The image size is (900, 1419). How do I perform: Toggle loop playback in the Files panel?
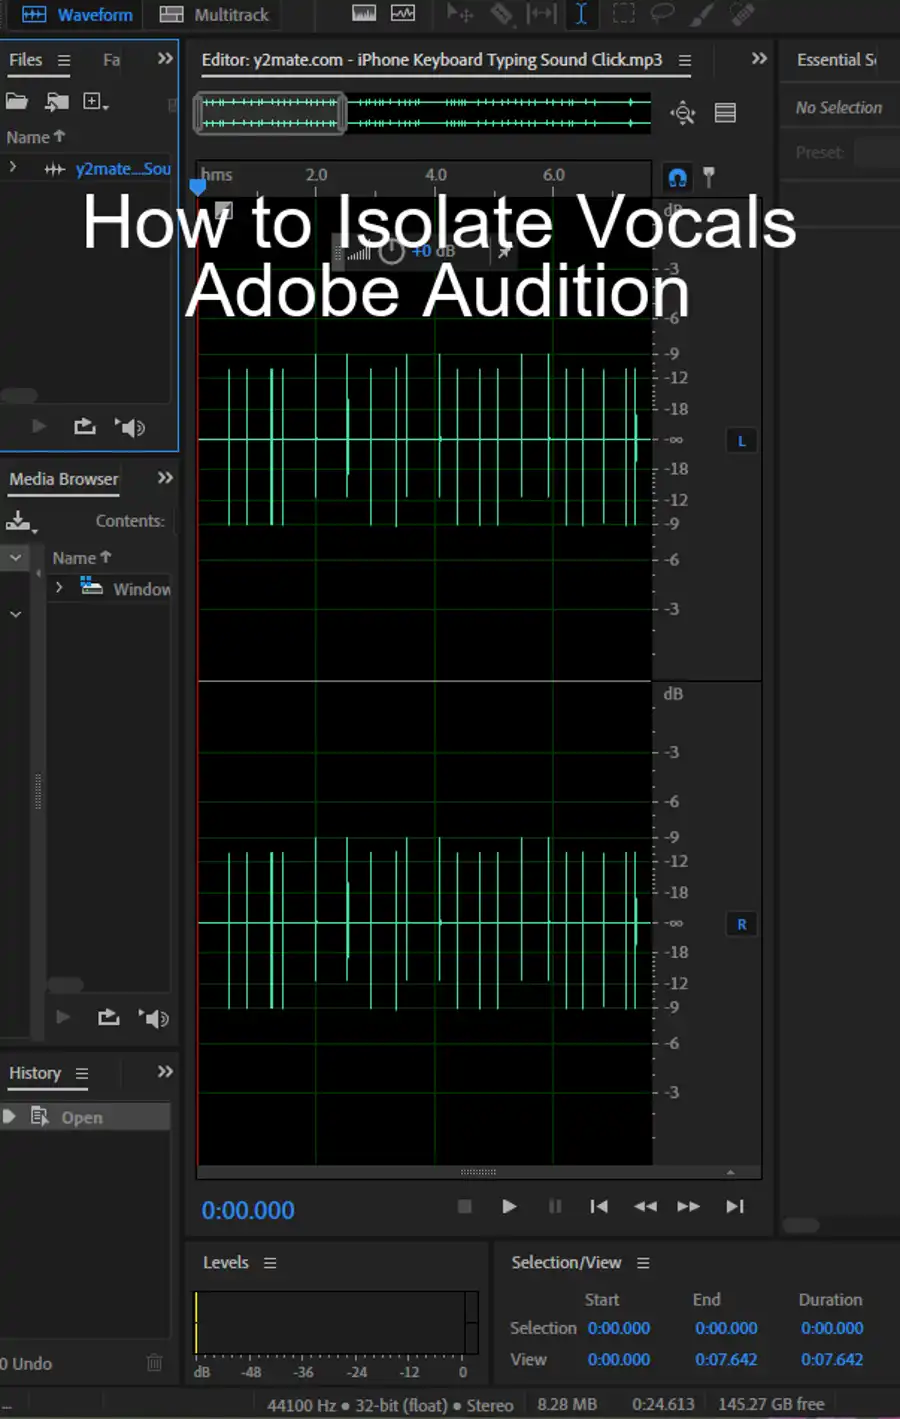tap(85, 427)
